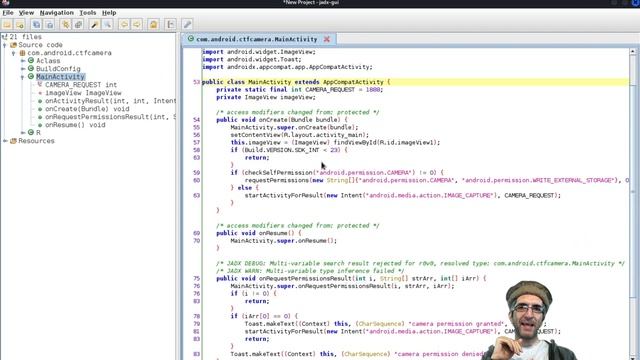Click the green class icon beside MainActivity
This screenshot has width=640, height=360.
point(31,76)
